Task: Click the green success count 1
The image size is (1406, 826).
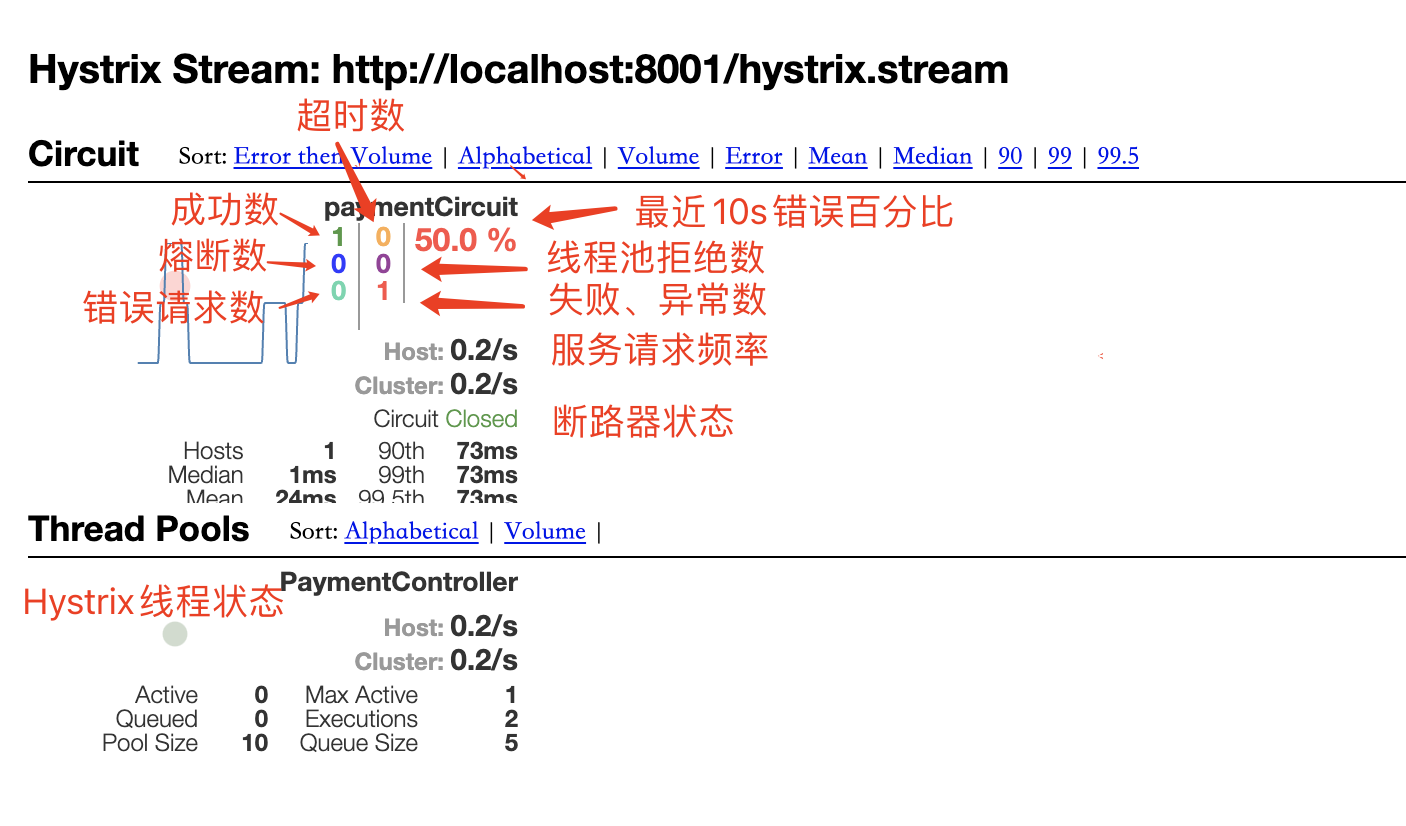Action: [338, 237]
